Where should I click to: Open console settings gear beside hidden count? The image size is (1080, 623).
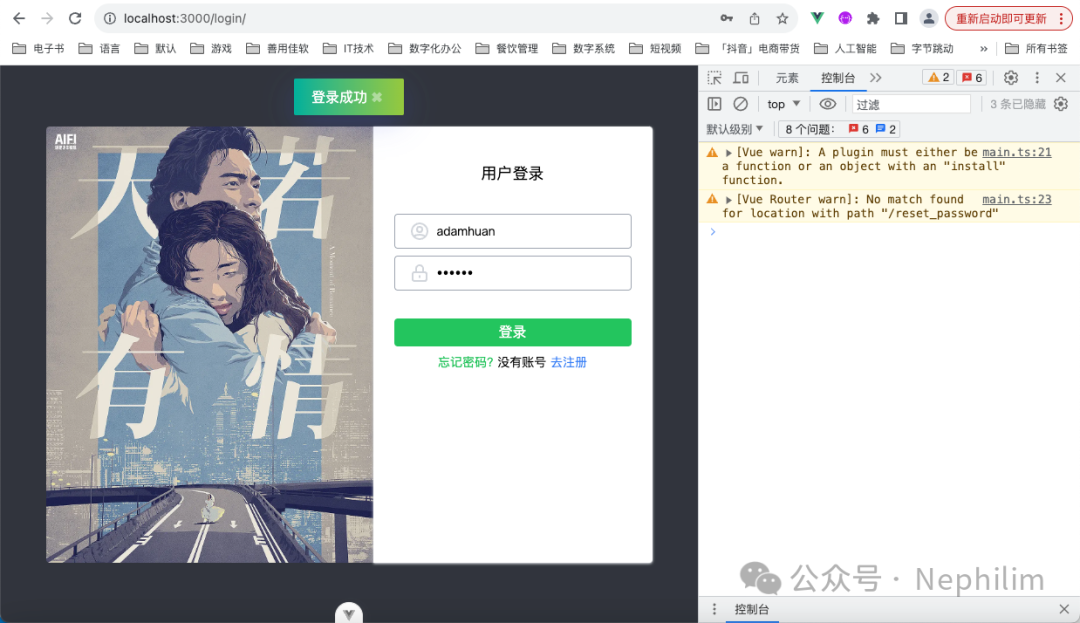(x=1061, y=104)
